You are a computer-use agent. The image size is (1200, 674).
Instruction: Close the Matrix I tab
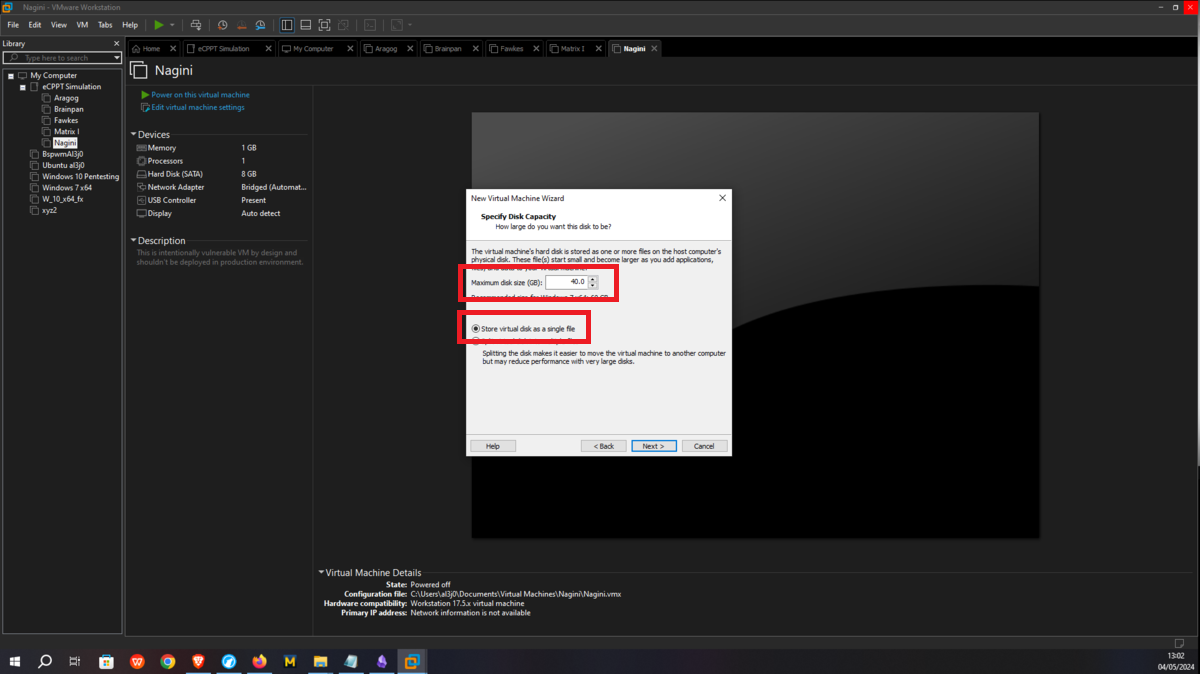click(598, 48)
